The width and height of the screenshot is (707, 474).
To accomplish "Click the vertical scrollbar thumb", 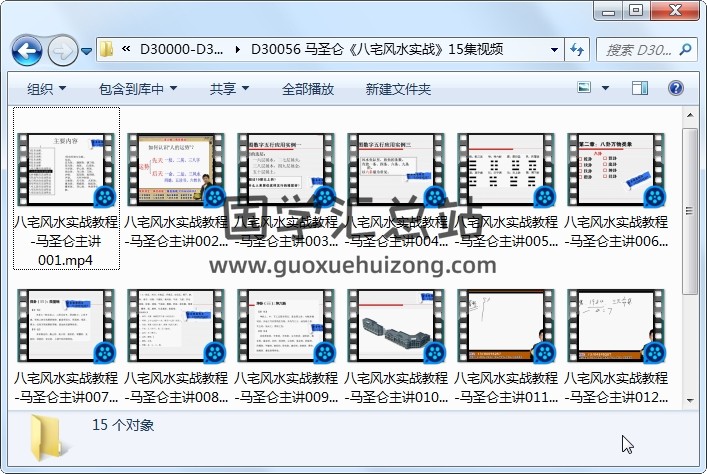I will pyautogui.click(x=690, y=211).
